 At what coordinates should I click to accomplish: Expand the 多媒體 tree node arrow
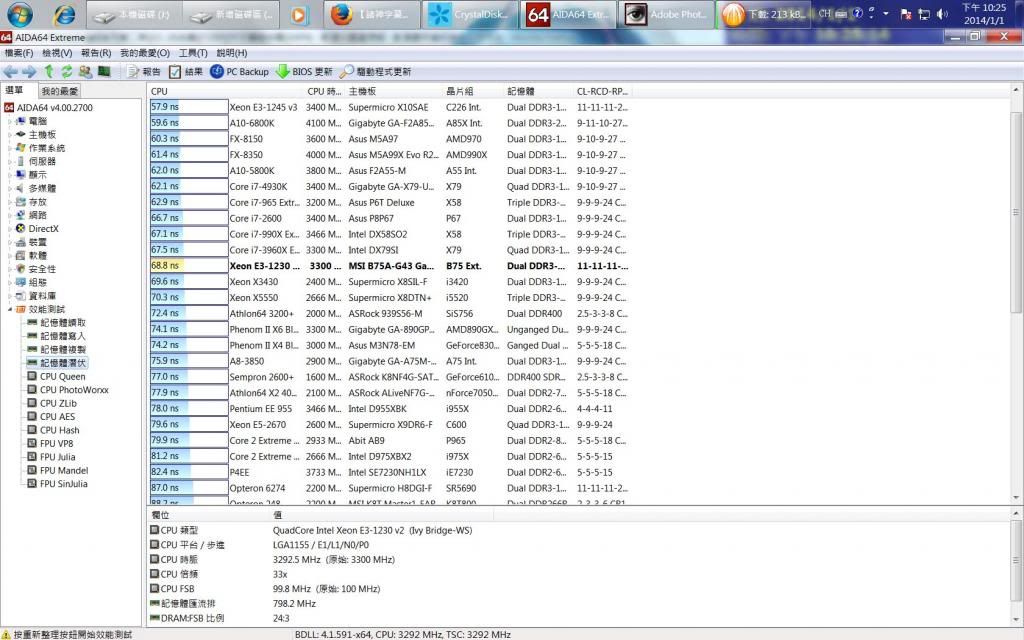[10, 188]
